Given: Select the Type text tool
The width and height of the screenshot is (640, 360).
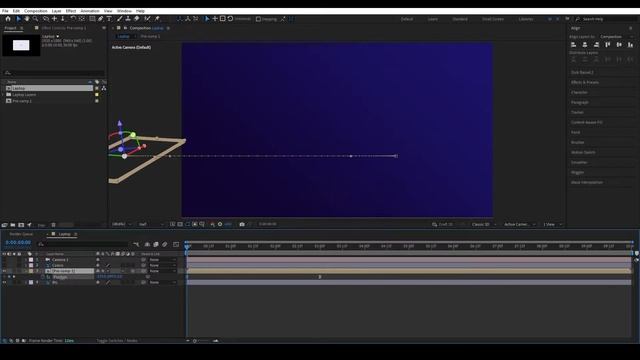Looking at the screenshot, I should click(x=109, y=19).
